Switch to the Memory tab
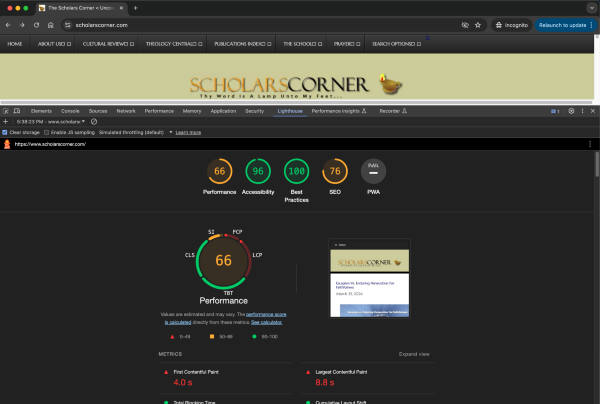Viewport: 600px width, 404px height. tap(192, 111)
